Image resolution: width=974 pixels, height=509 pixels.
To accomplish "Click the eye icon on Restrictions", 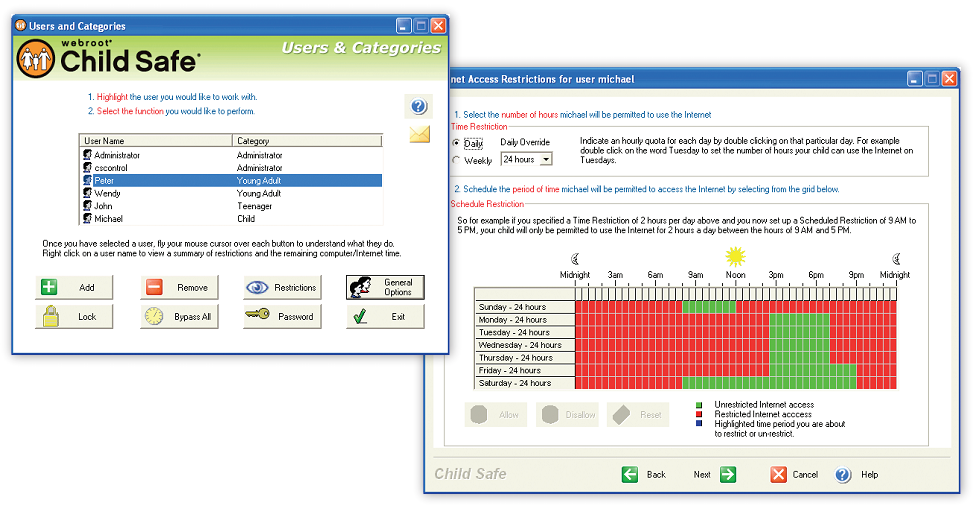I will click(257, 287).
